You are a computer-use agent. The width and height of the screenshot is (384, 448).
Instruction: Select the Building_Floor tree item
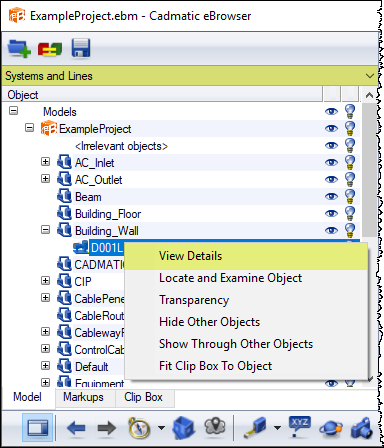tap(108, 214)
